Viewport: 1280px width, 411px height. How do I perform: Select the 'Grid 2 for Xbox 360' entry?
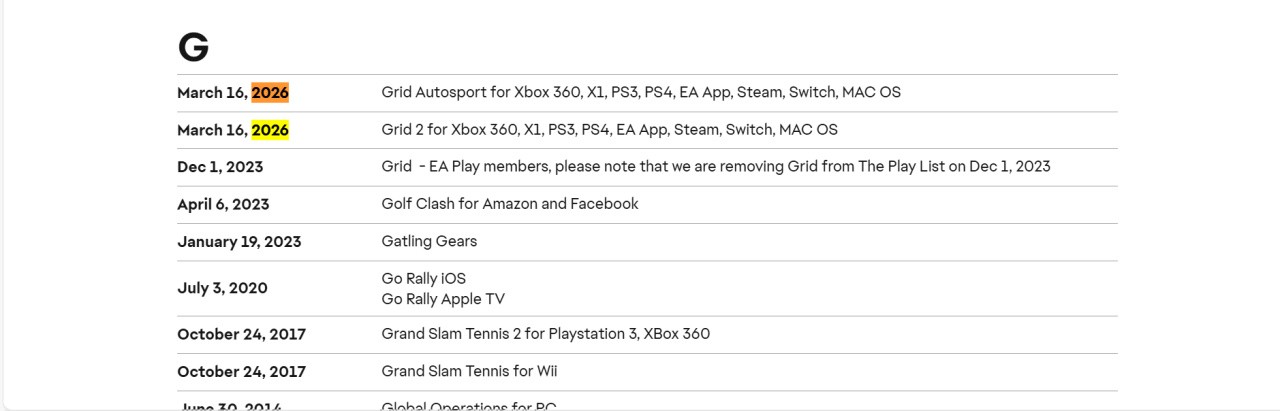click(x=609, y=129)
